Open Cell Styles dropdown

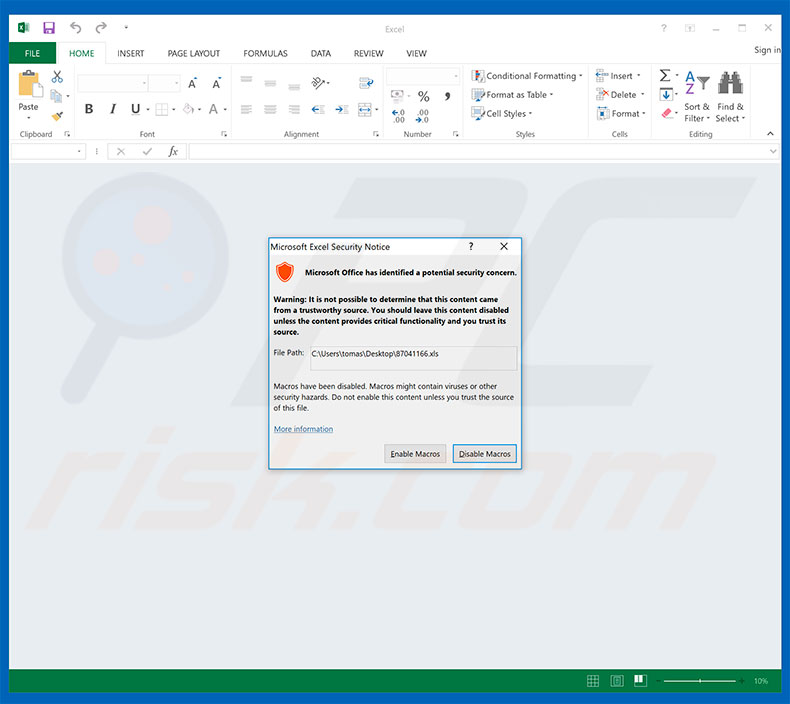click(501, 113)
